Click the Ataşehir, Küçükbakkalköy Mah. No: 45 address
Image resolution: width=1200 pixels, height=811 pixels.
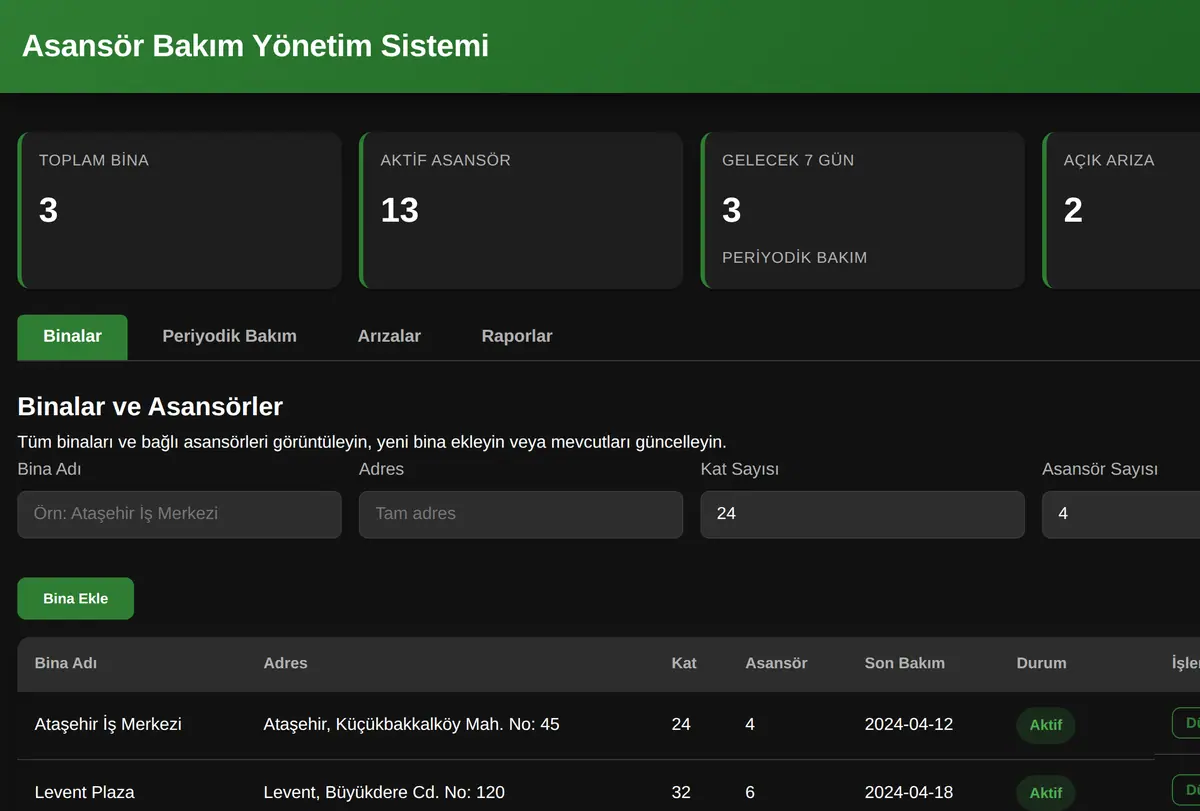pyautogui.click(x=412, y=724)
